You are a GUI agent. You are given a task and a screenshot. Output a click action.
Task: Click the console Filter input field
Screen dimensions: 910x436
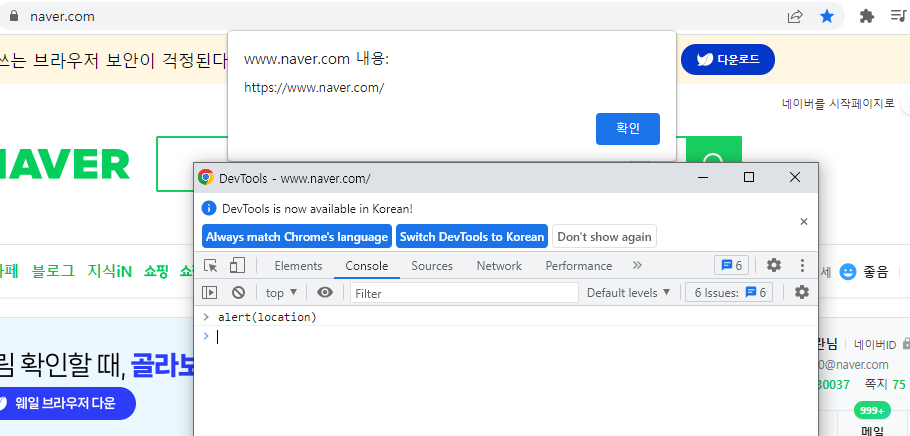point(464,293)
